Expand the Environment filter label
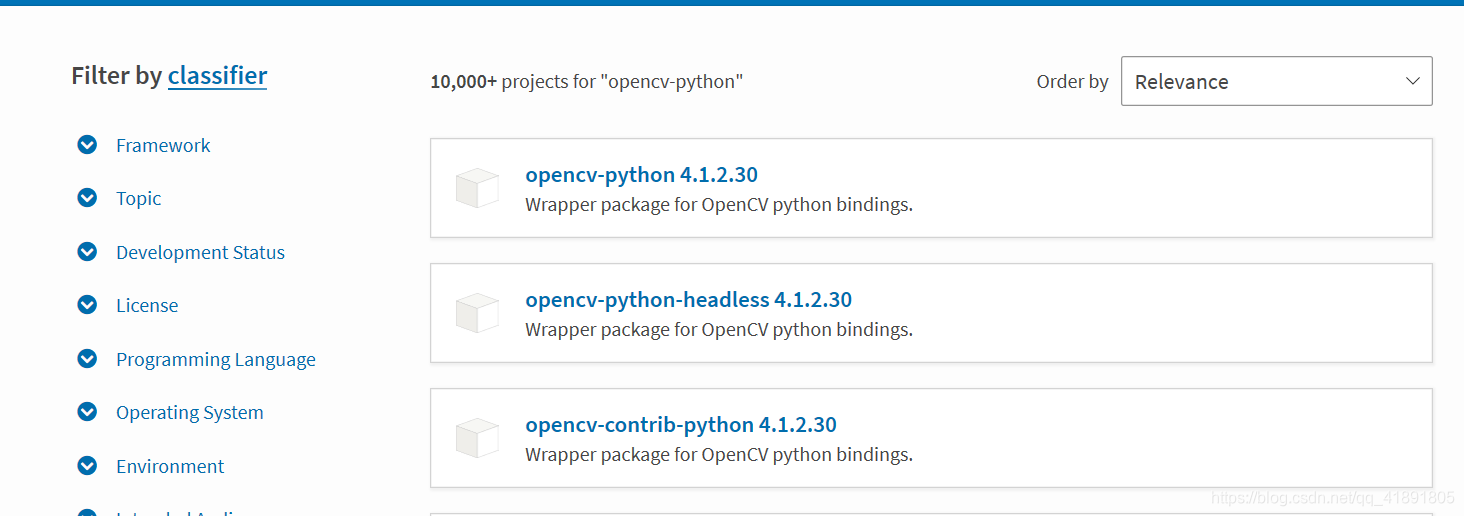 coord(170,466)
